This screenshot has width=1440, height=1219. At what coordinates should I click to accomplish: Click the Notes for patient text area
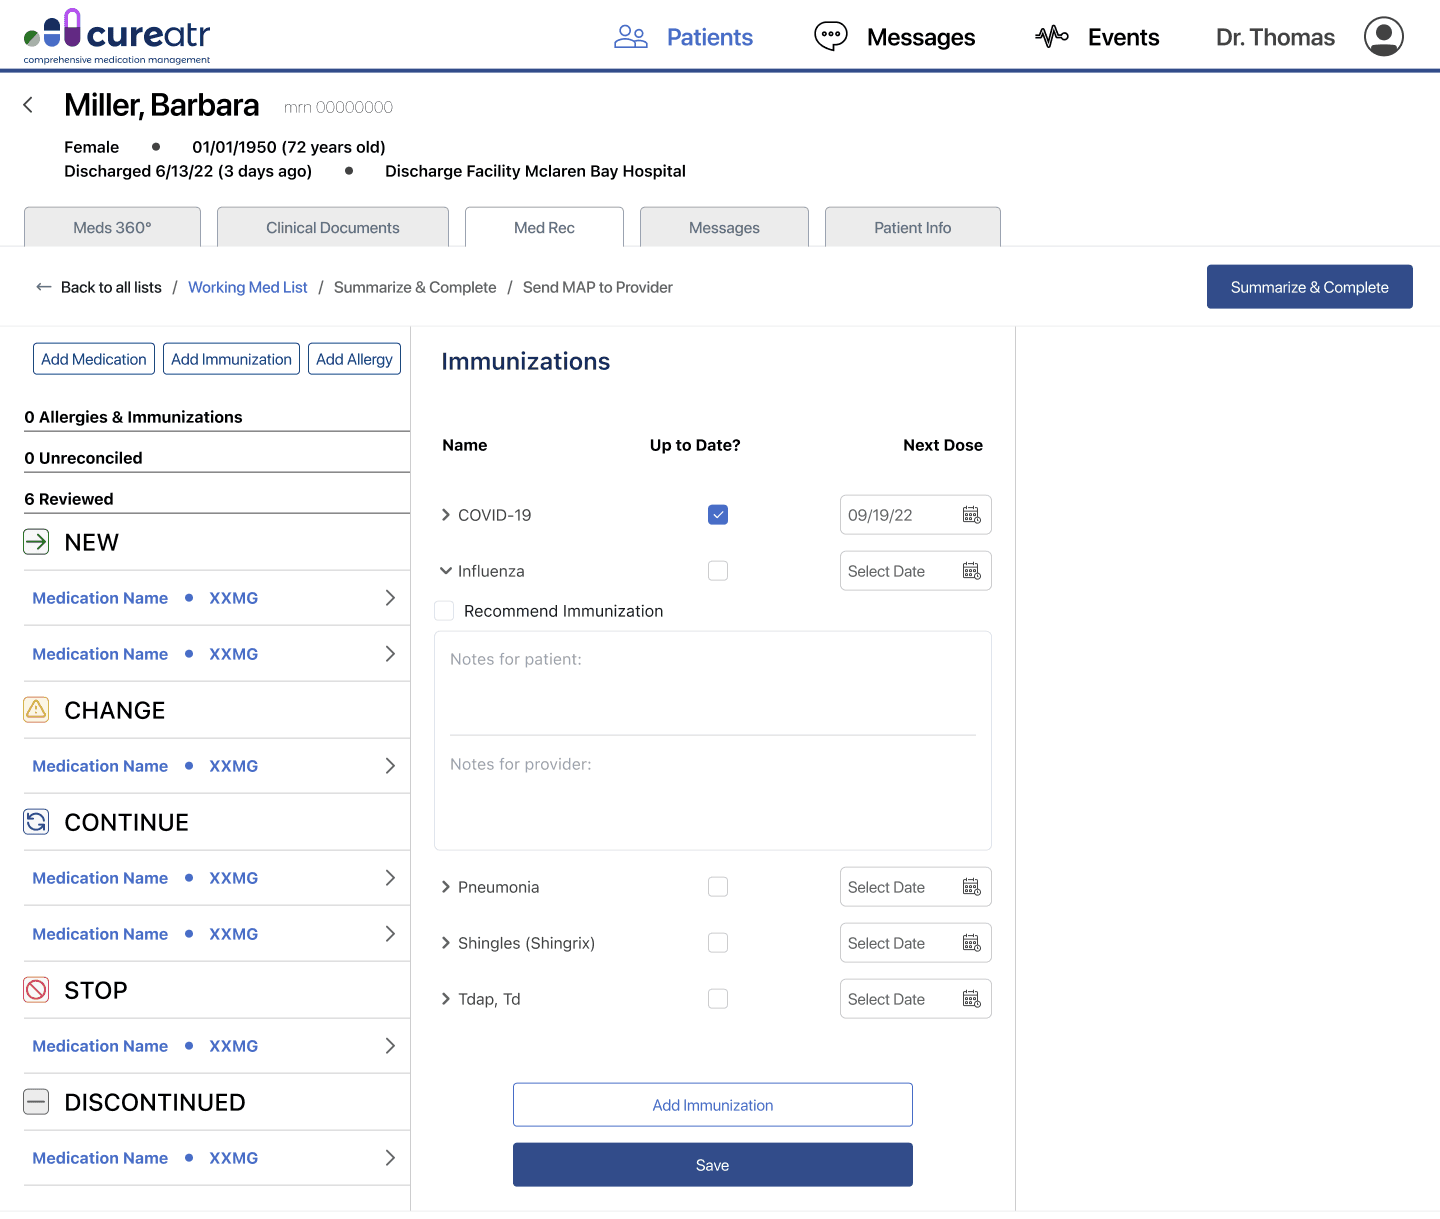tap(713, 684)
